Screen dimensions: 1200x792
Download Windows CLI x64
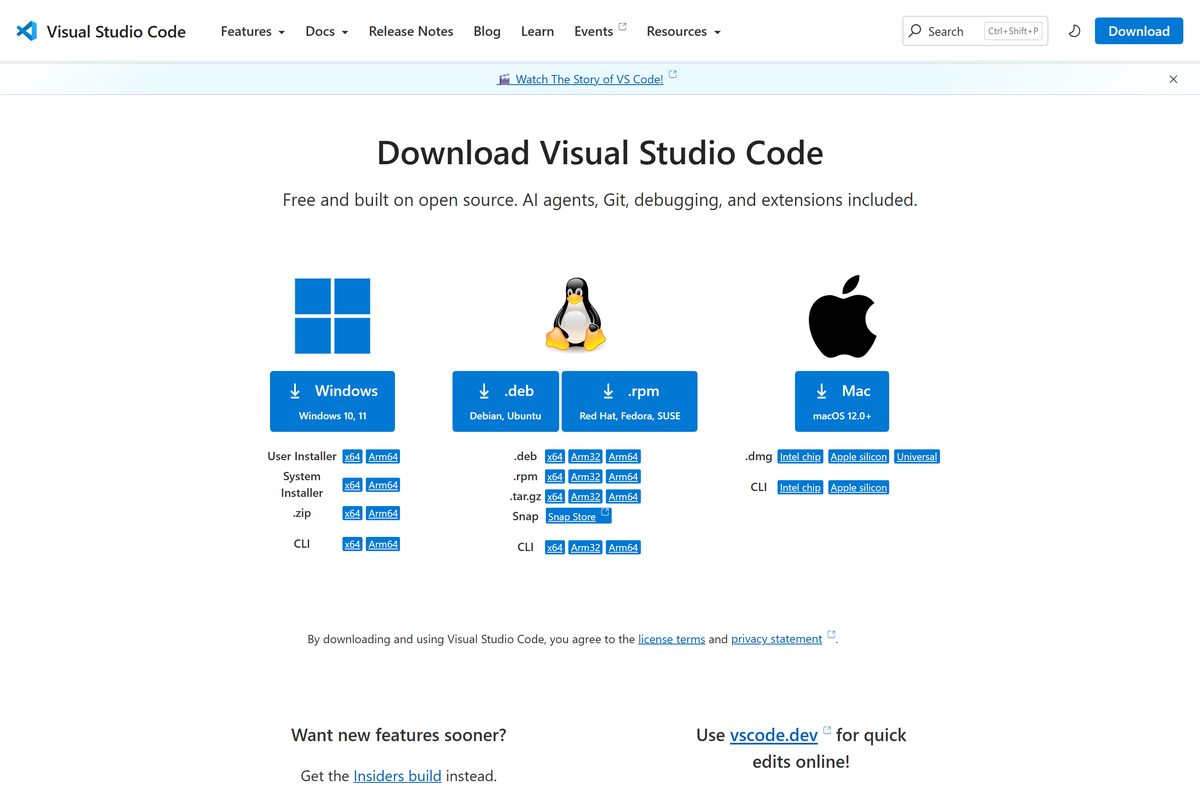(352, 544)
